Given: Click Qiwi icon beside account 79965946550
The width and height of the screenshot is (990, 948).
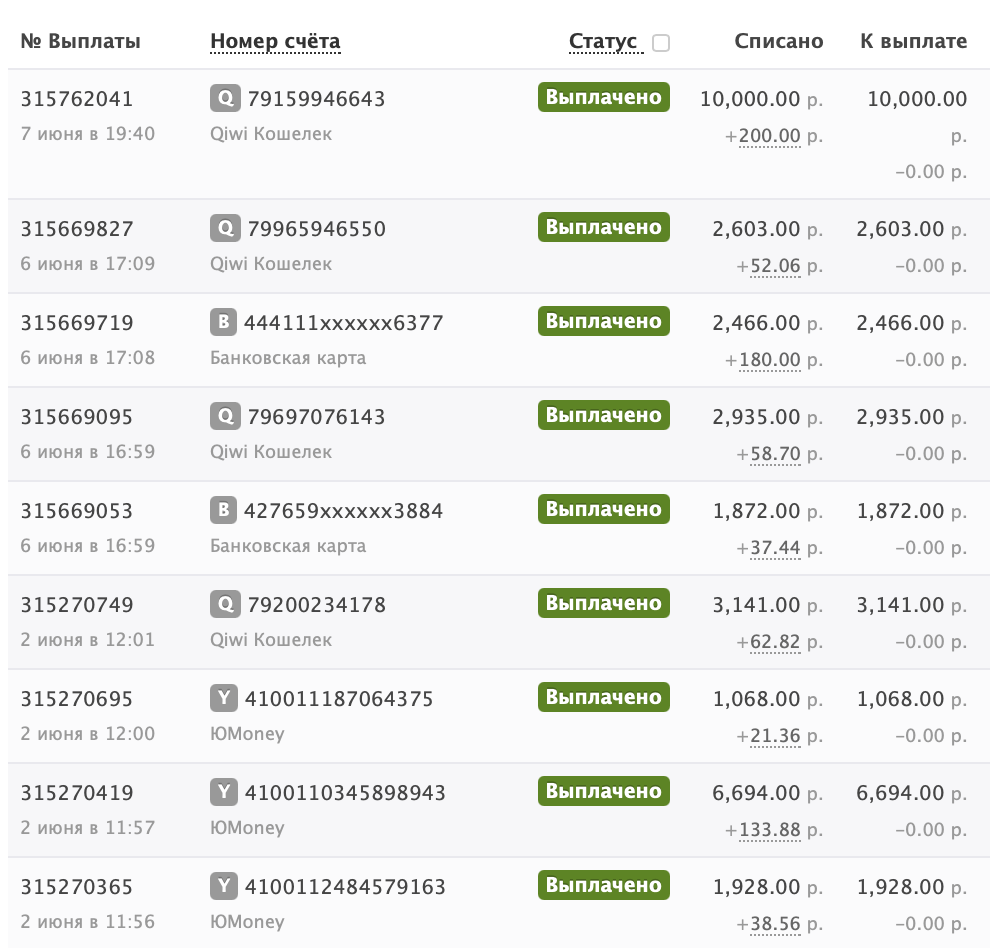Looking at the screenshot, I should [x=225, y=228].
